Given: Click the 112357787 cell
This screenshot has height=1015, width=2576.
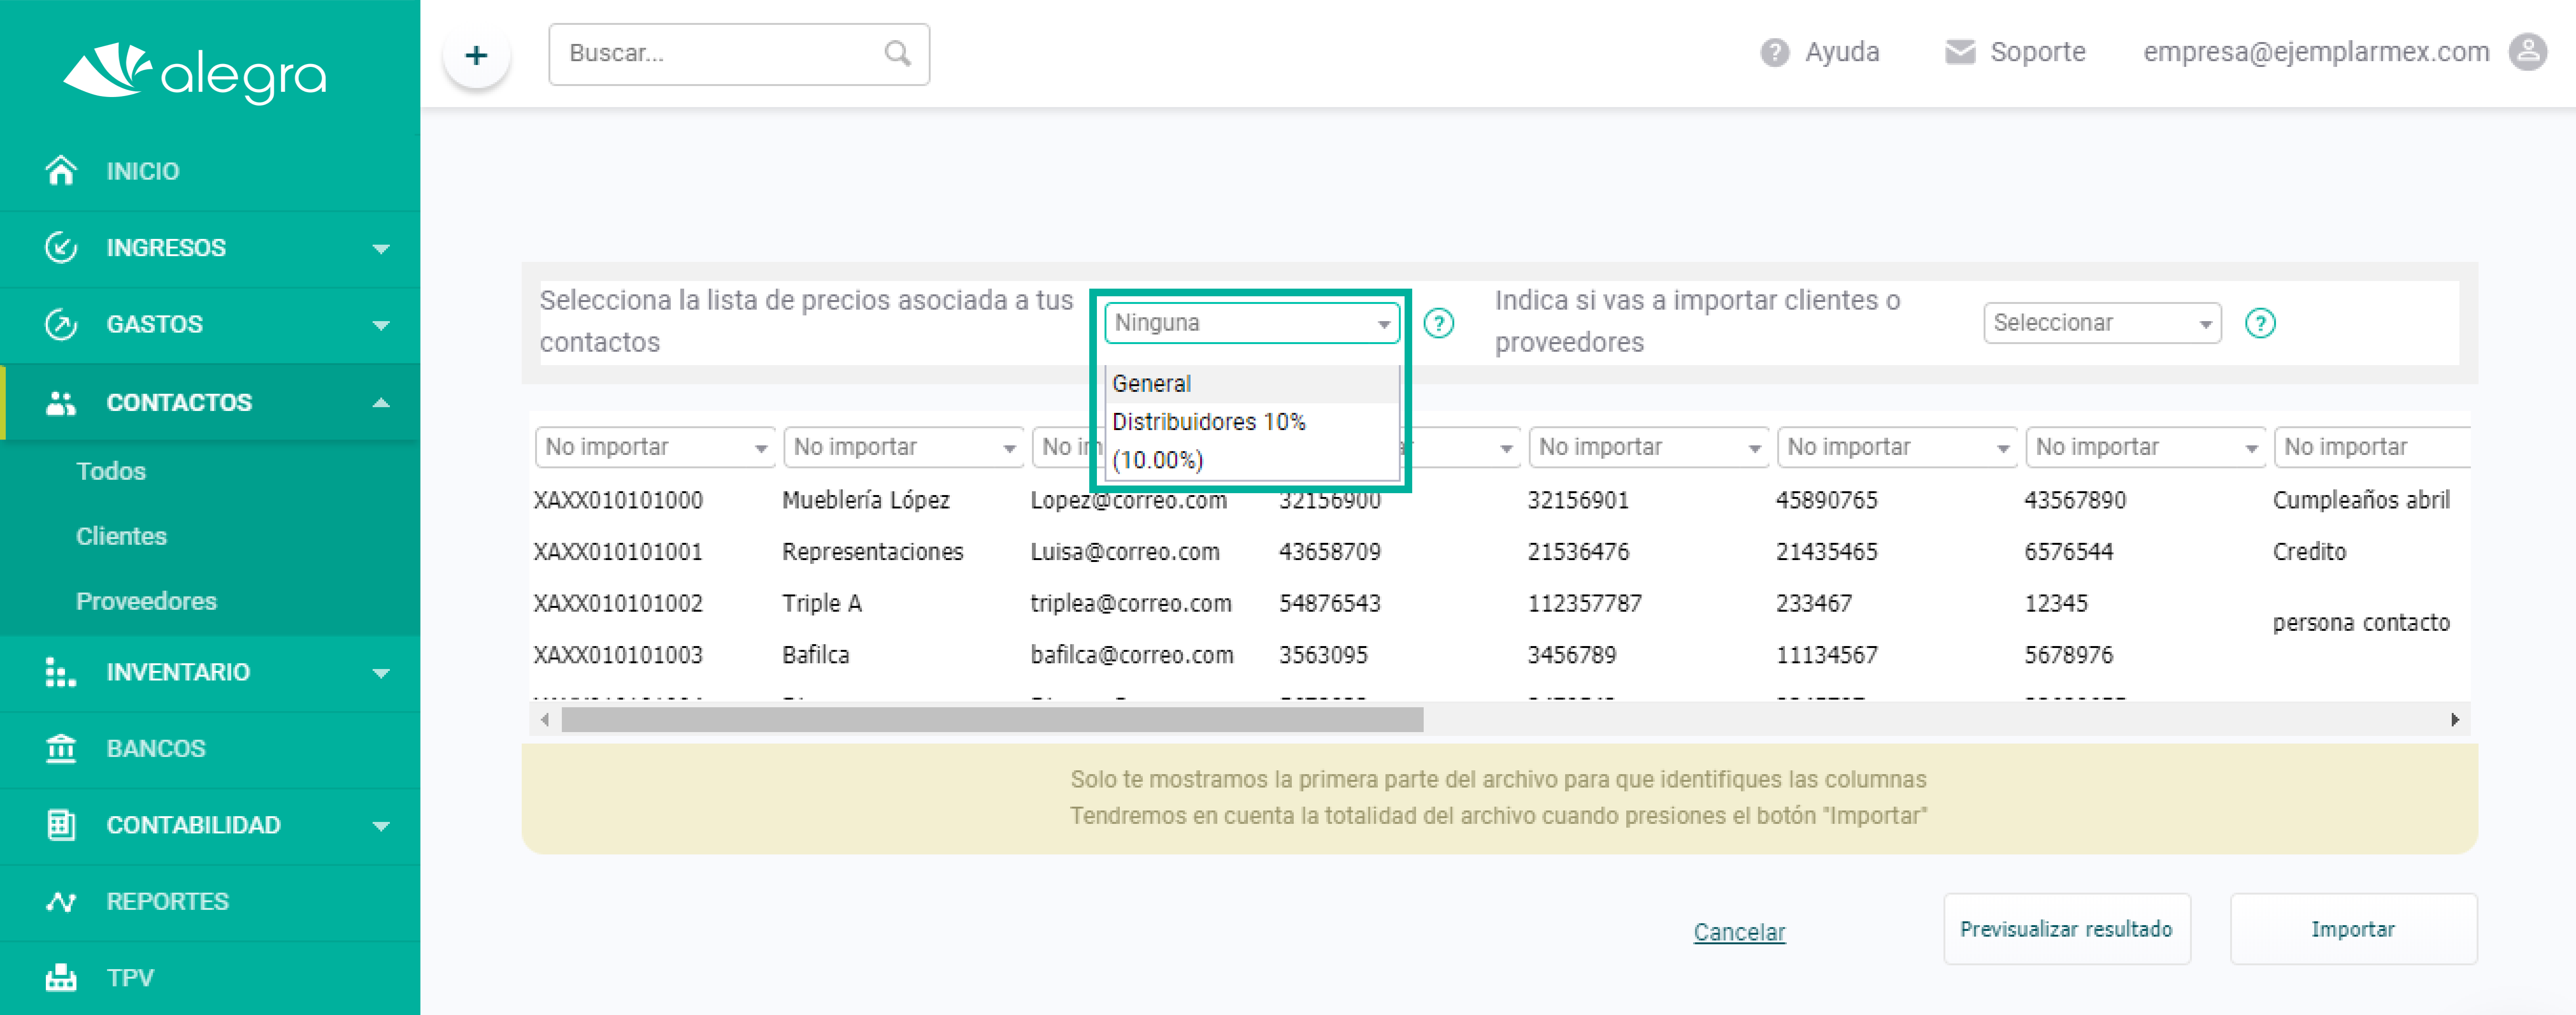Looking at the screenshot, I should pos(1584,604).
